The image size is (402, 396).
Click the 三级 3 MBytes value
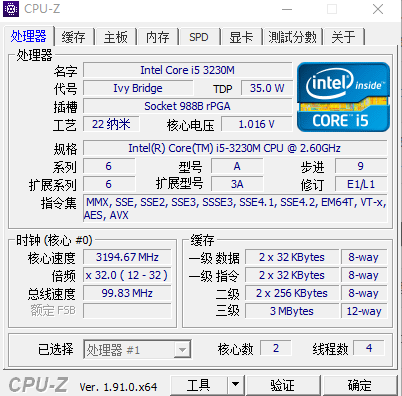[x=292, y=311]
